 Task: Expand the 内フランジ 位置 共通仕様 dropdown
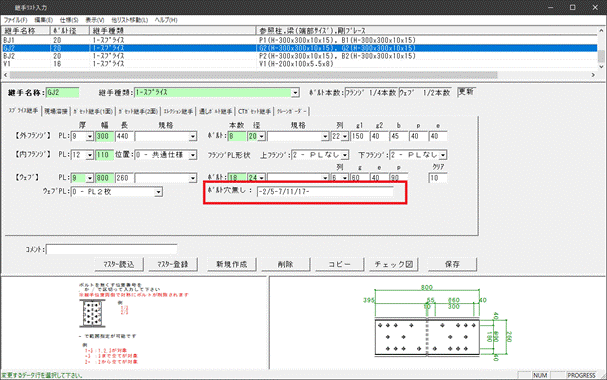tap(192, 155)
